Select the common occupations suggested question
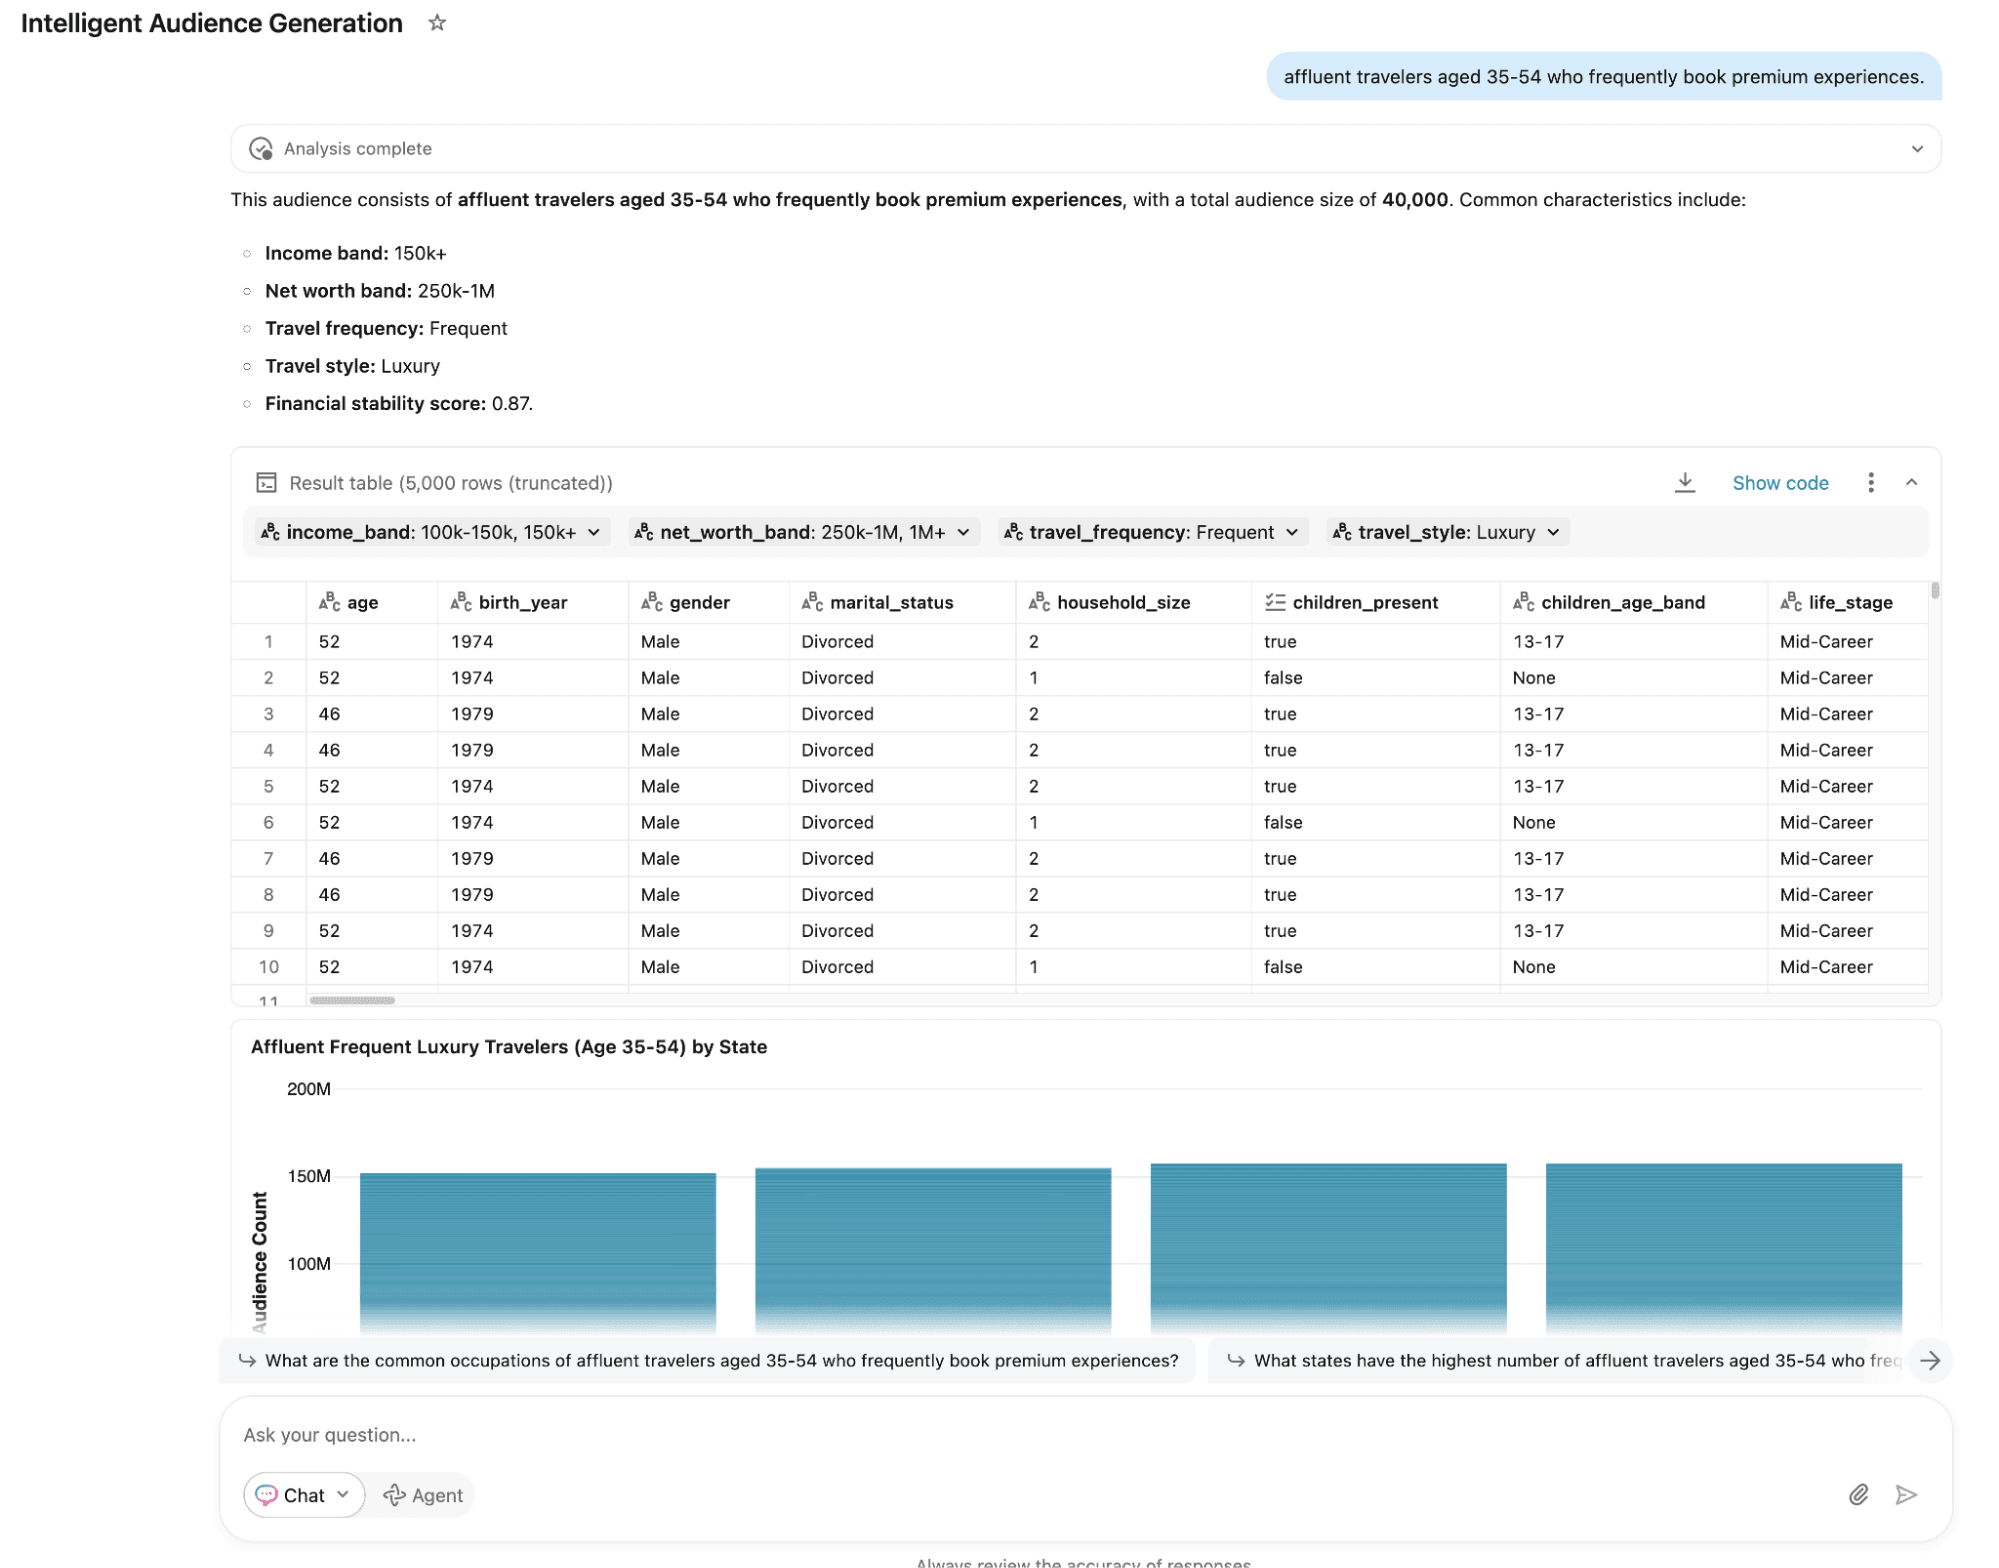The image size is (1999, 1568). pyautogui.click(x=708, y=1360)
